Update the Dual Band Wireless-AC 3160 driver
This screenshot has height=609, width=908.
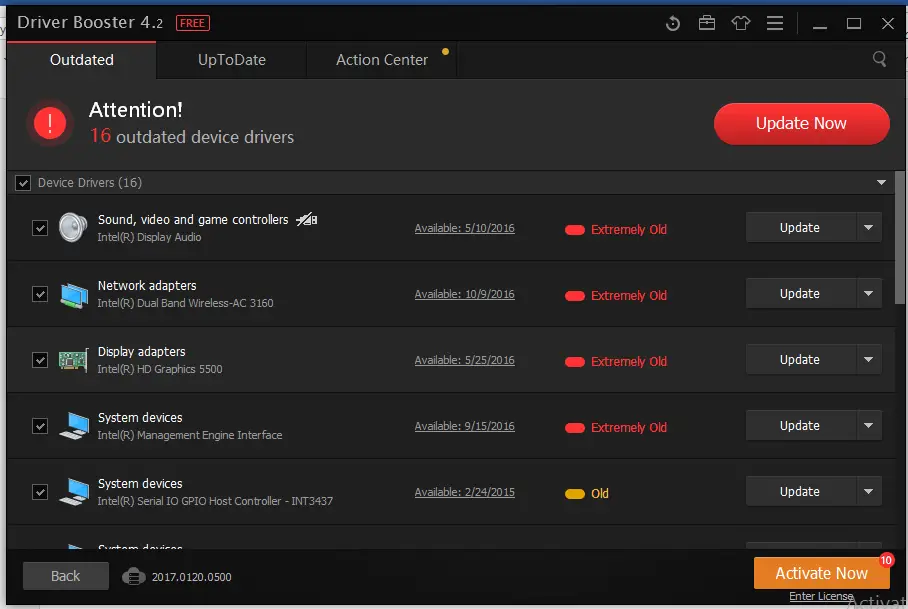click(800, 294)
